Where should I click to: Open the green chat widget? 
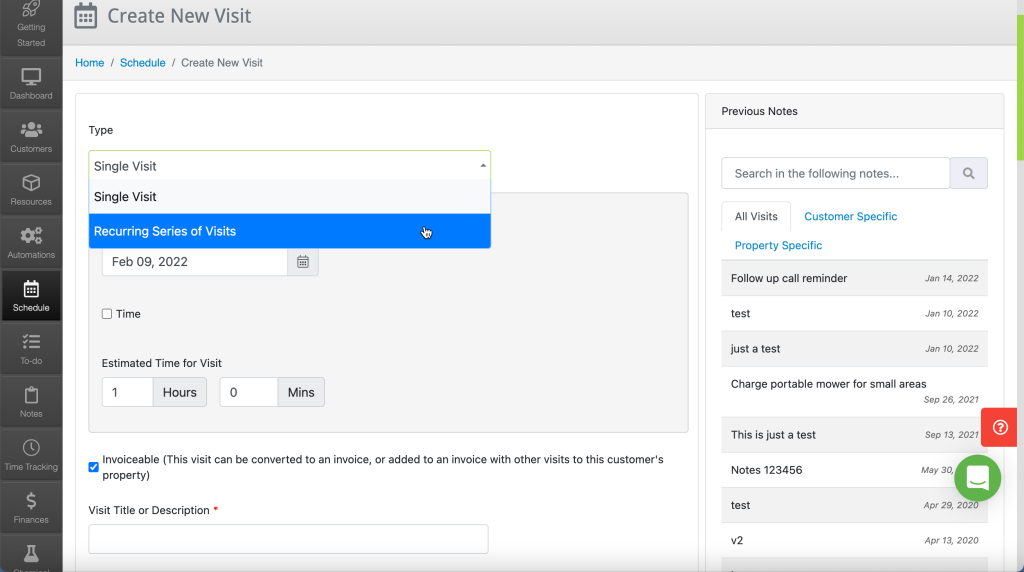[978, 478]
